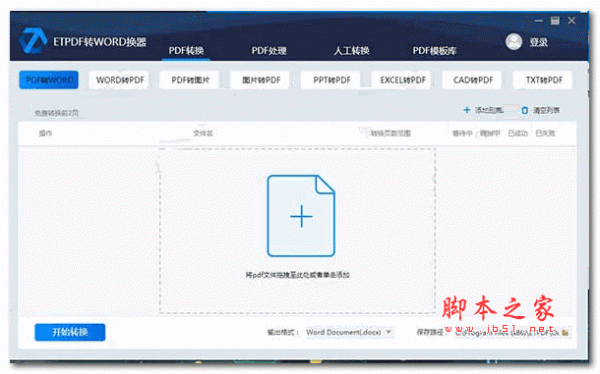Select the CAD转PDF conversion mode
The height and width of the screenshot is (374, 600).
(473, 80)
